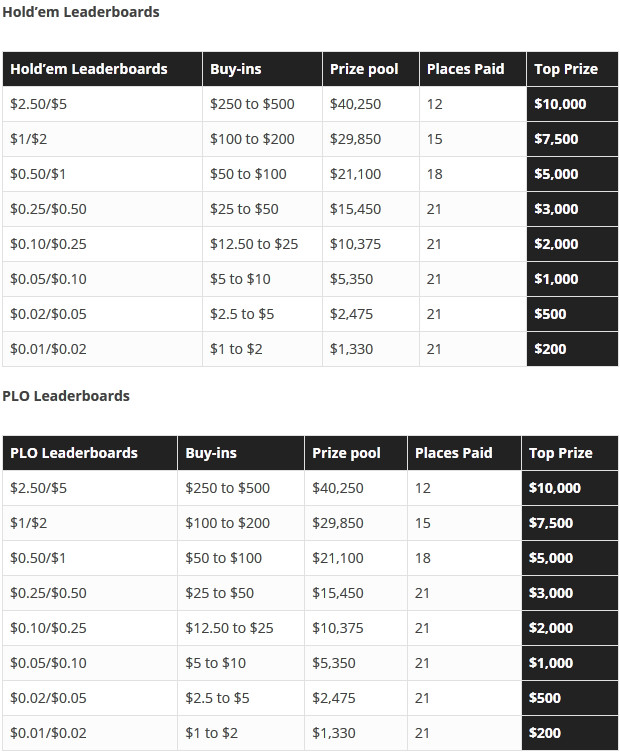This screenshot has height=754, width=620.
Task: Select the Hold'em $10,000 top prize cell
Action: (572, 104)
